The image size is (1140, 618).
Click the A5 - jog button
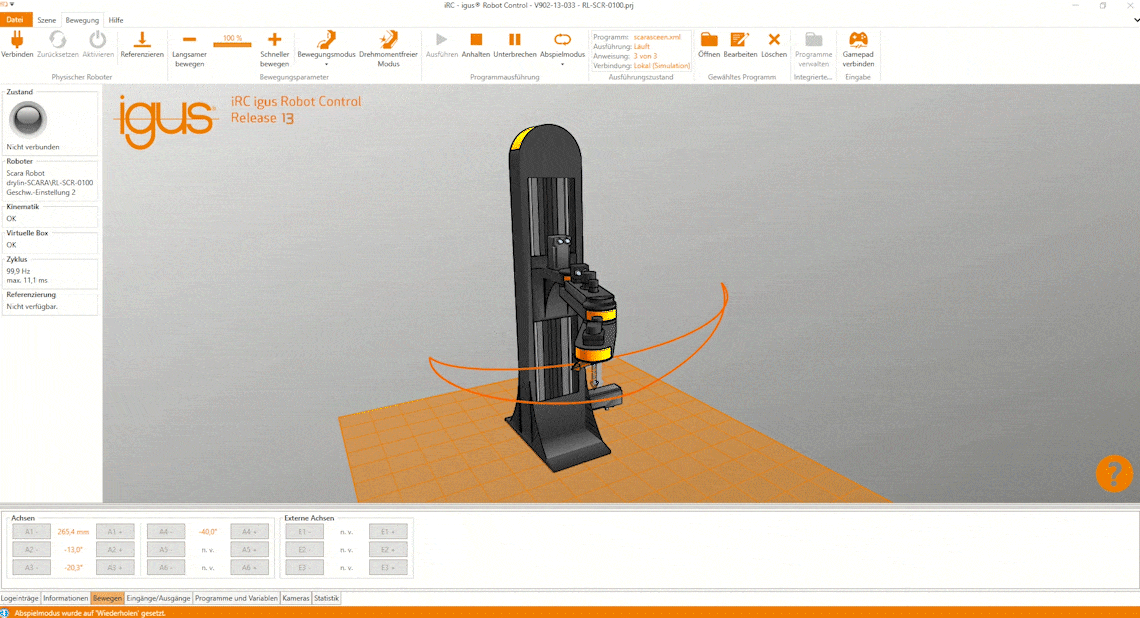coord(166,550)
